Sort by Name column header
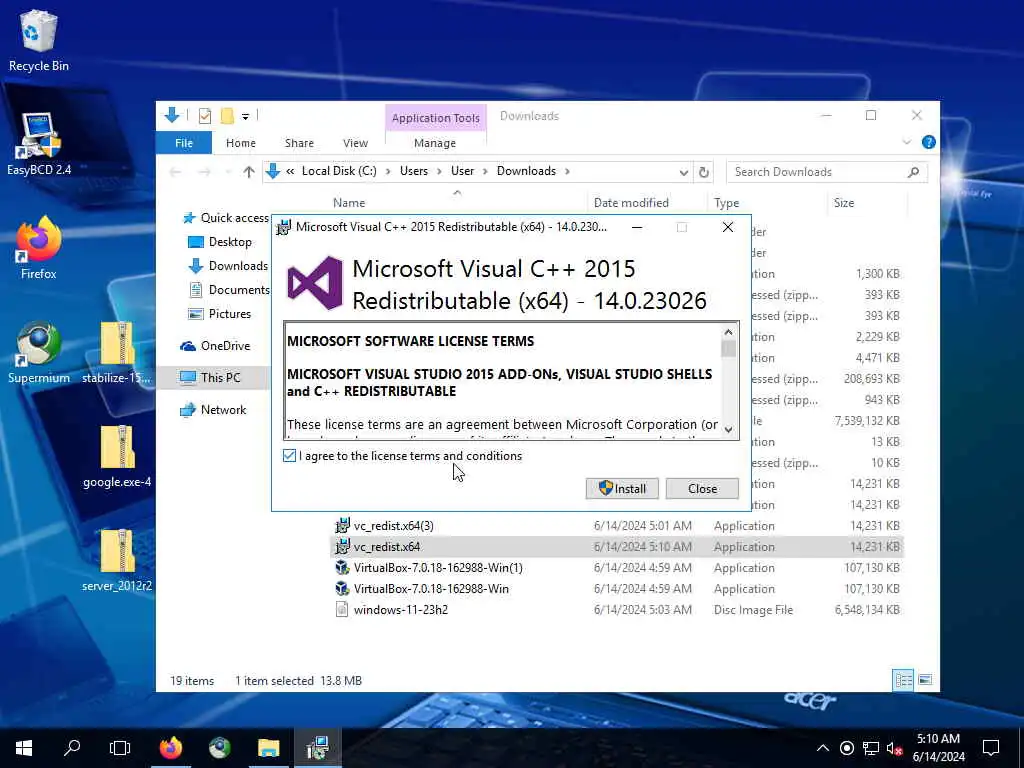This screenshot has height=768, width=1024. pyautogui.click(x=349, y=202)
